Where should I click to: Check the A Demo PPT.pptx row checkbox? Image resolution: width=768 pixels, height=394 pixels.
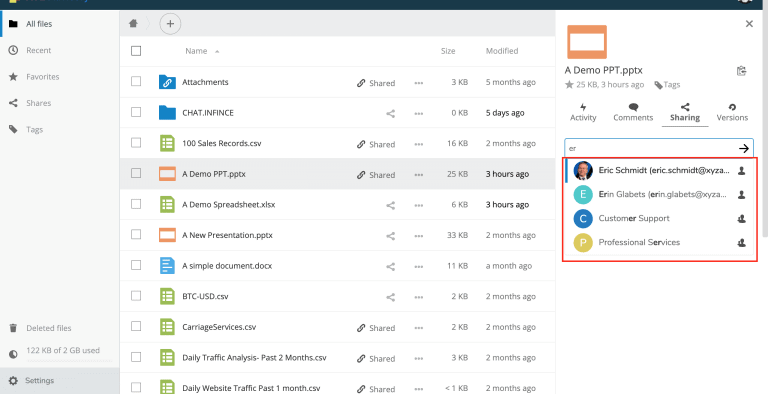(136, 173)
